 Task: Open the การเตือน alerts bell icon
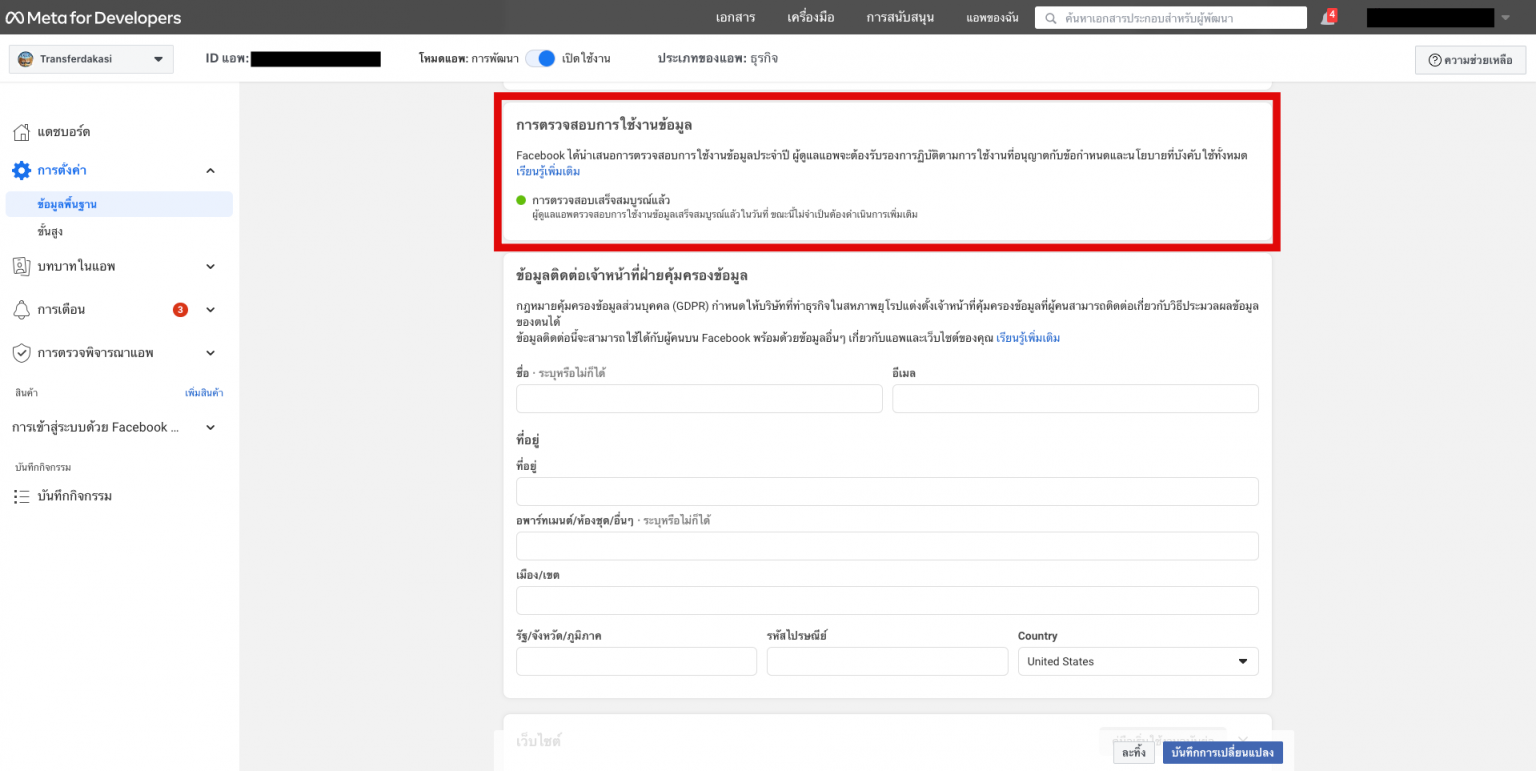click(x=21, y=309)
